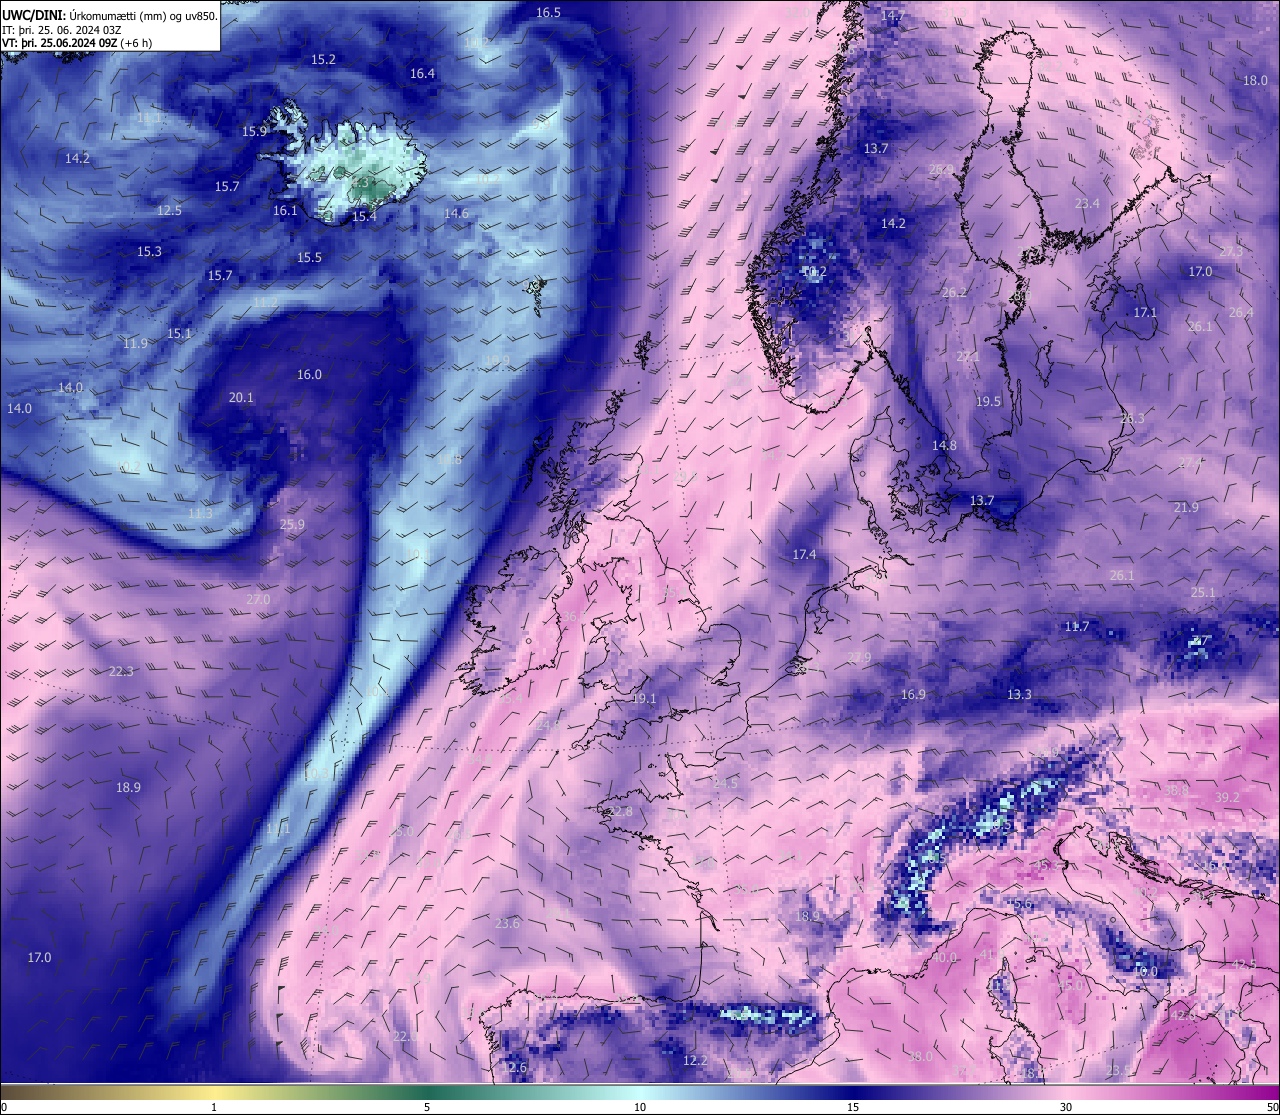Click the 15.4 label on Iceland's south coast
1280x1115 pixels.
pos(364,217)
